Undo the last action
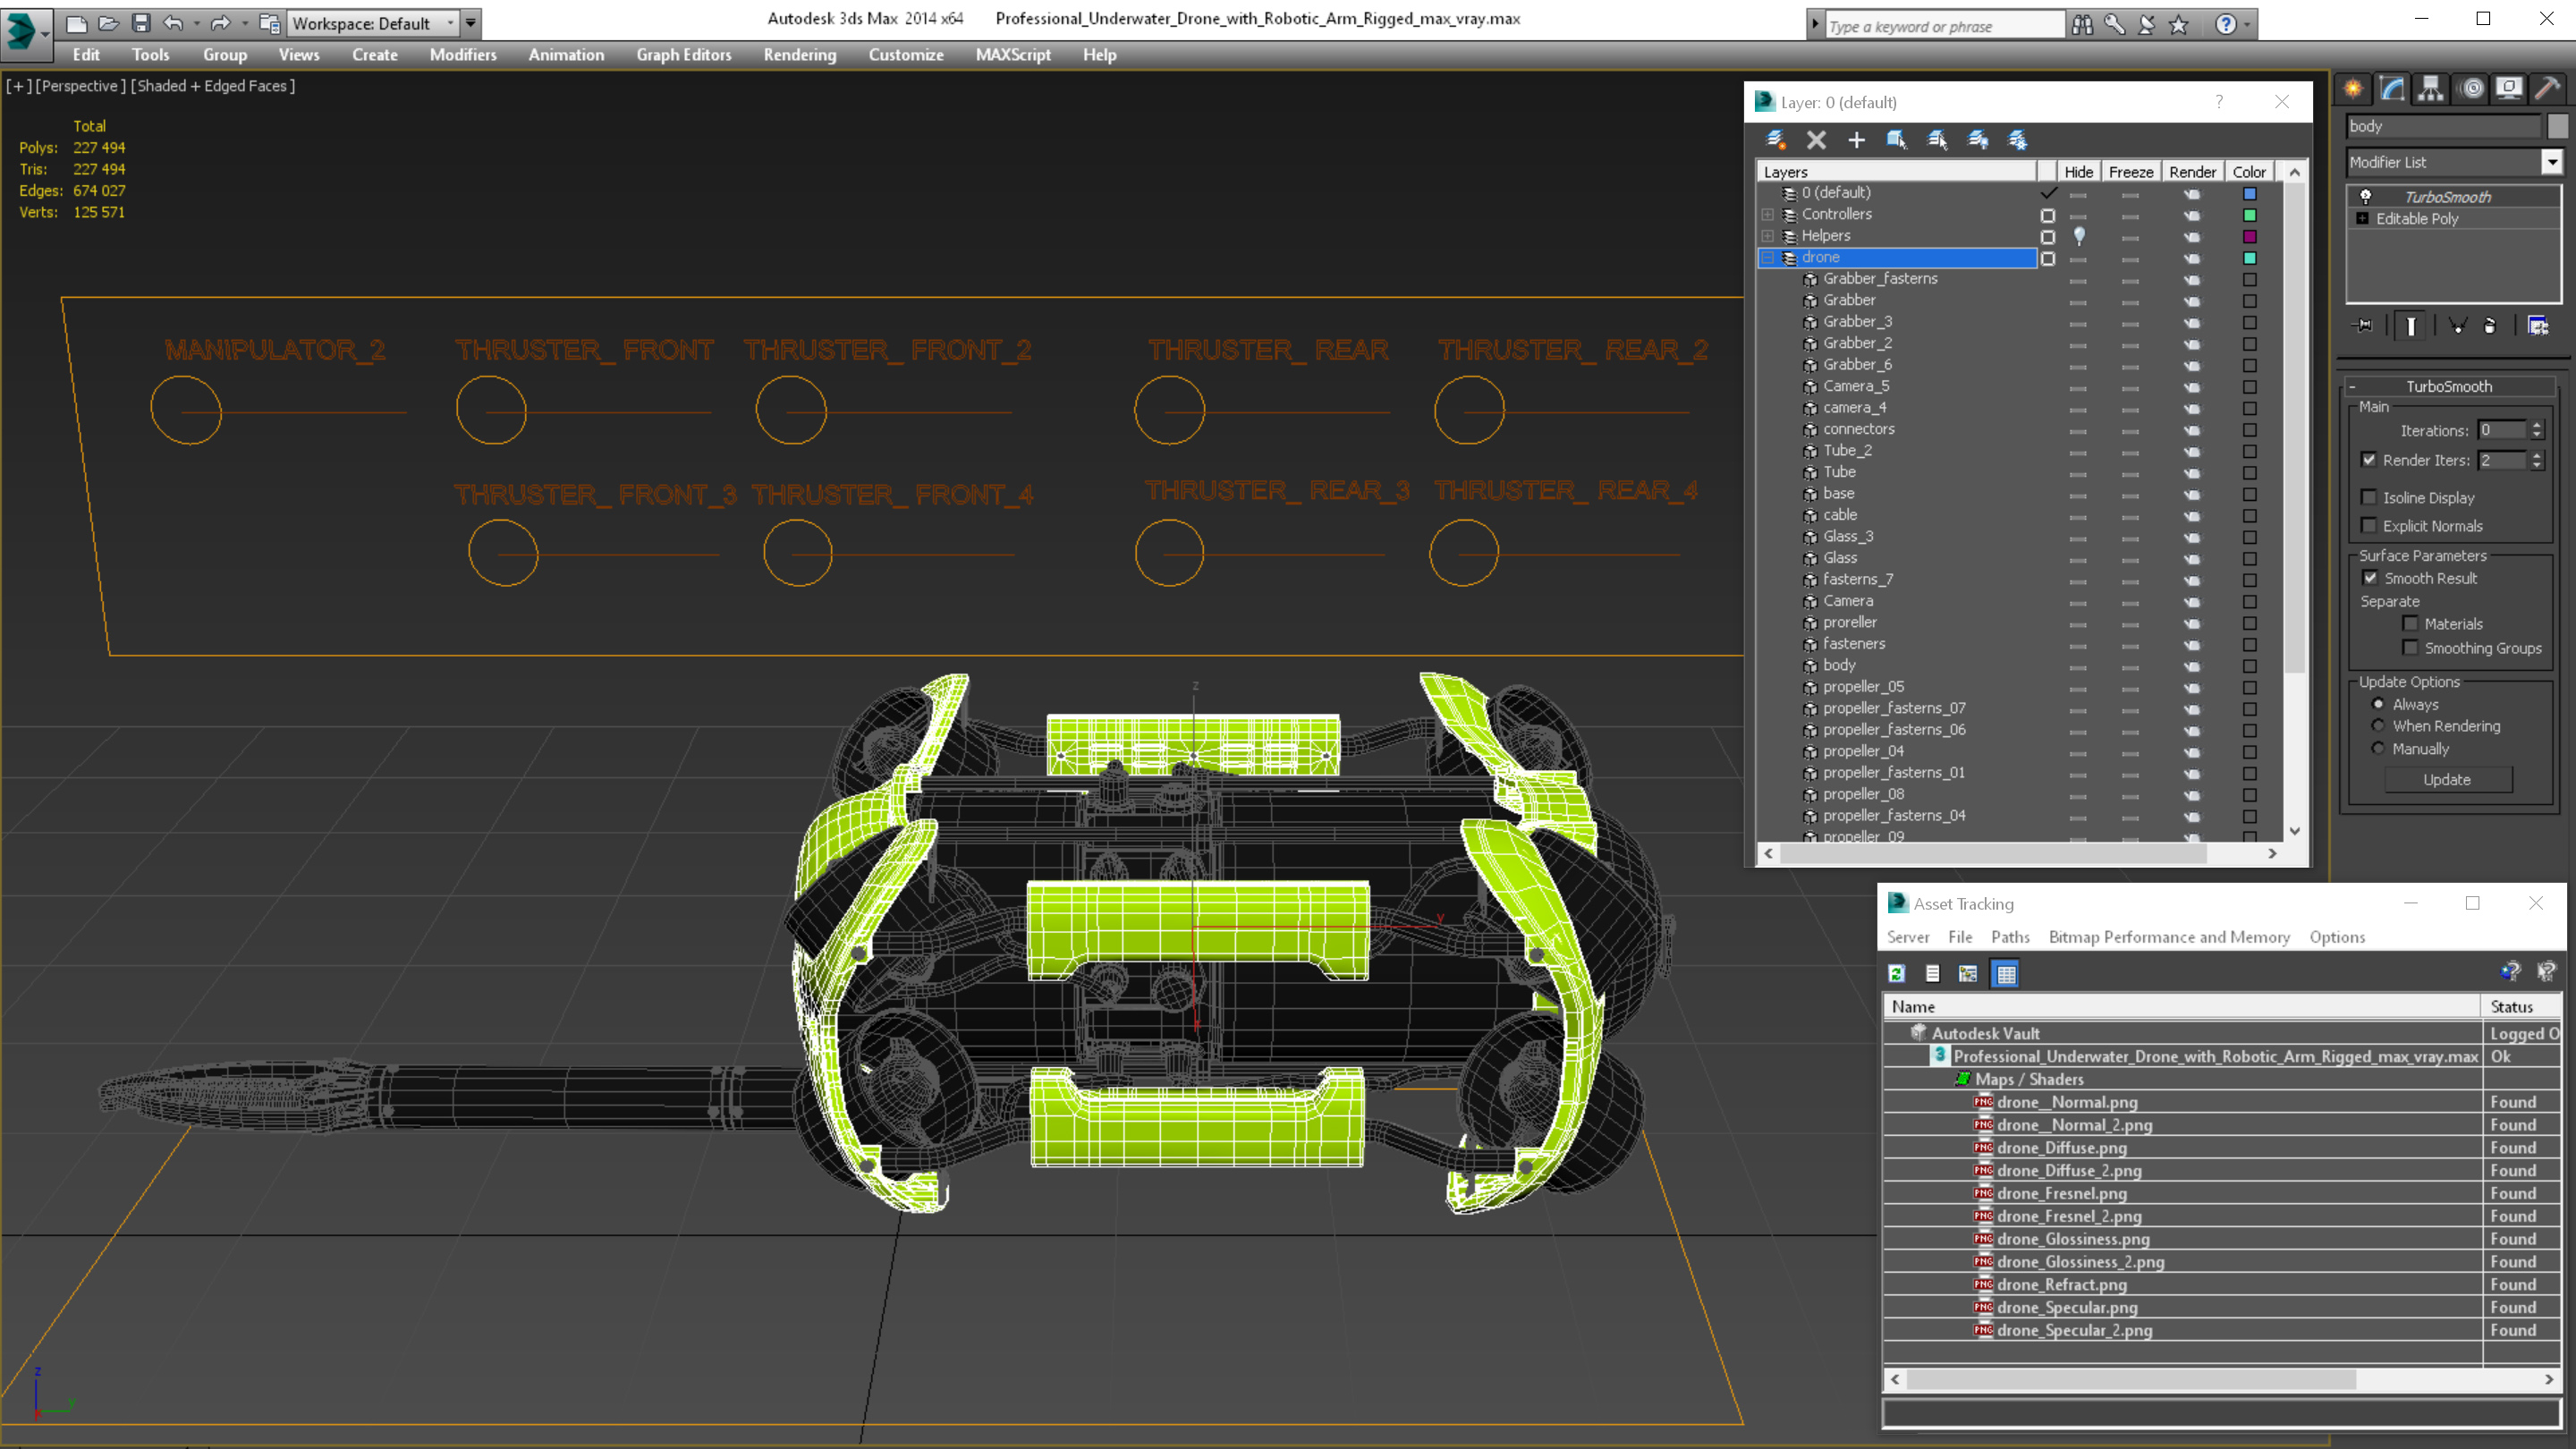 coord(173,23)
